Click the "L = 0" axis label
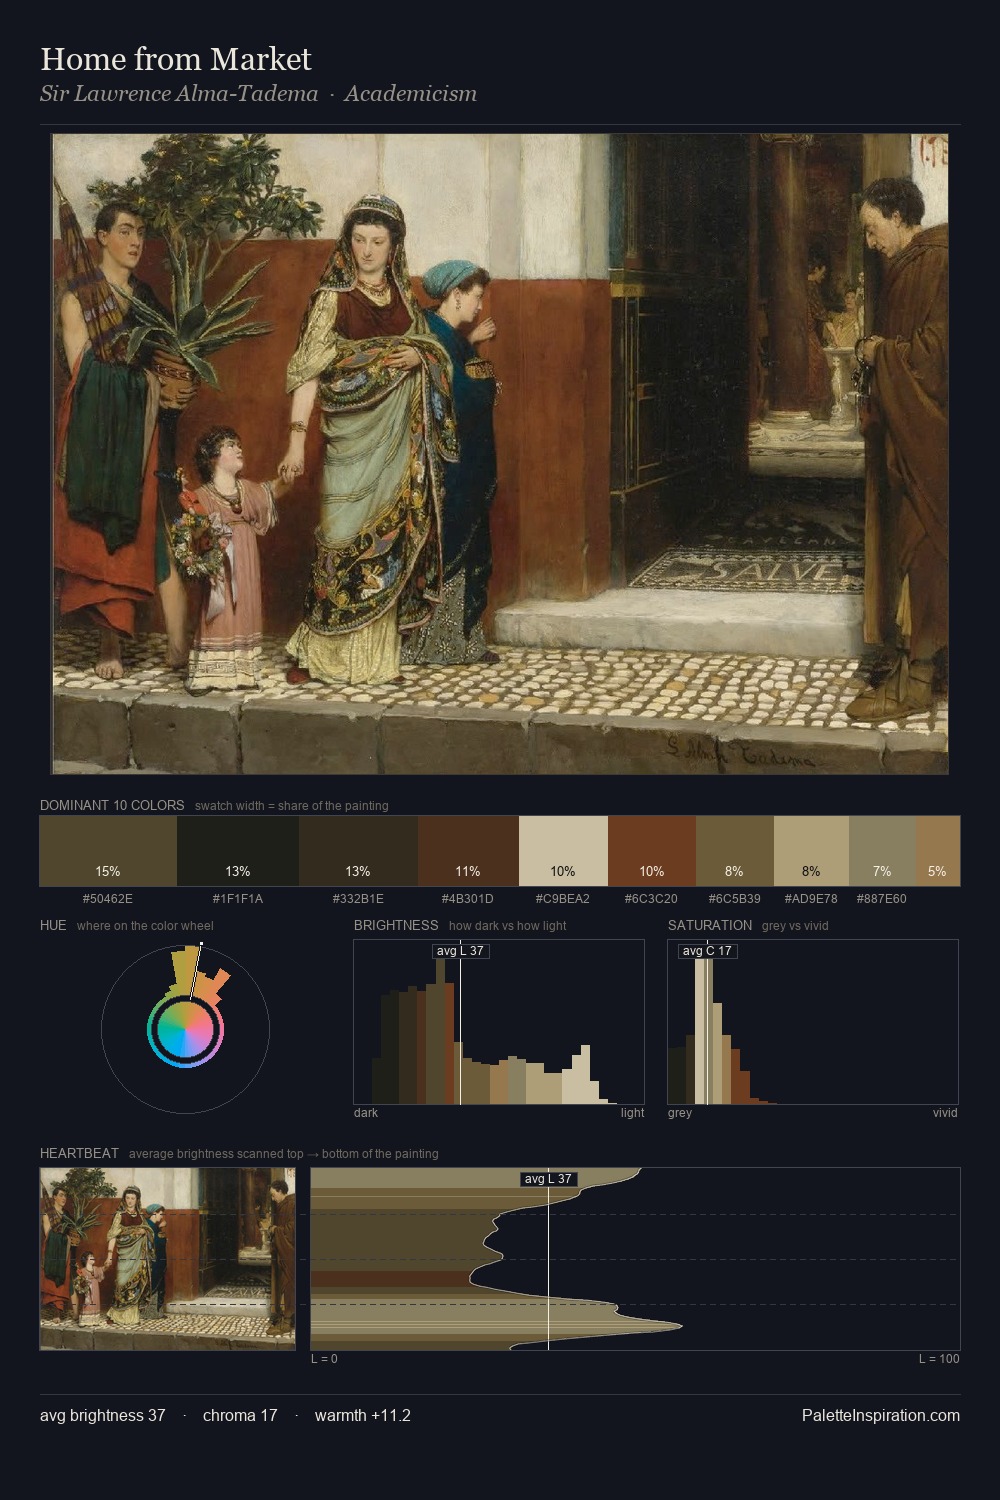 (324, 1359)
